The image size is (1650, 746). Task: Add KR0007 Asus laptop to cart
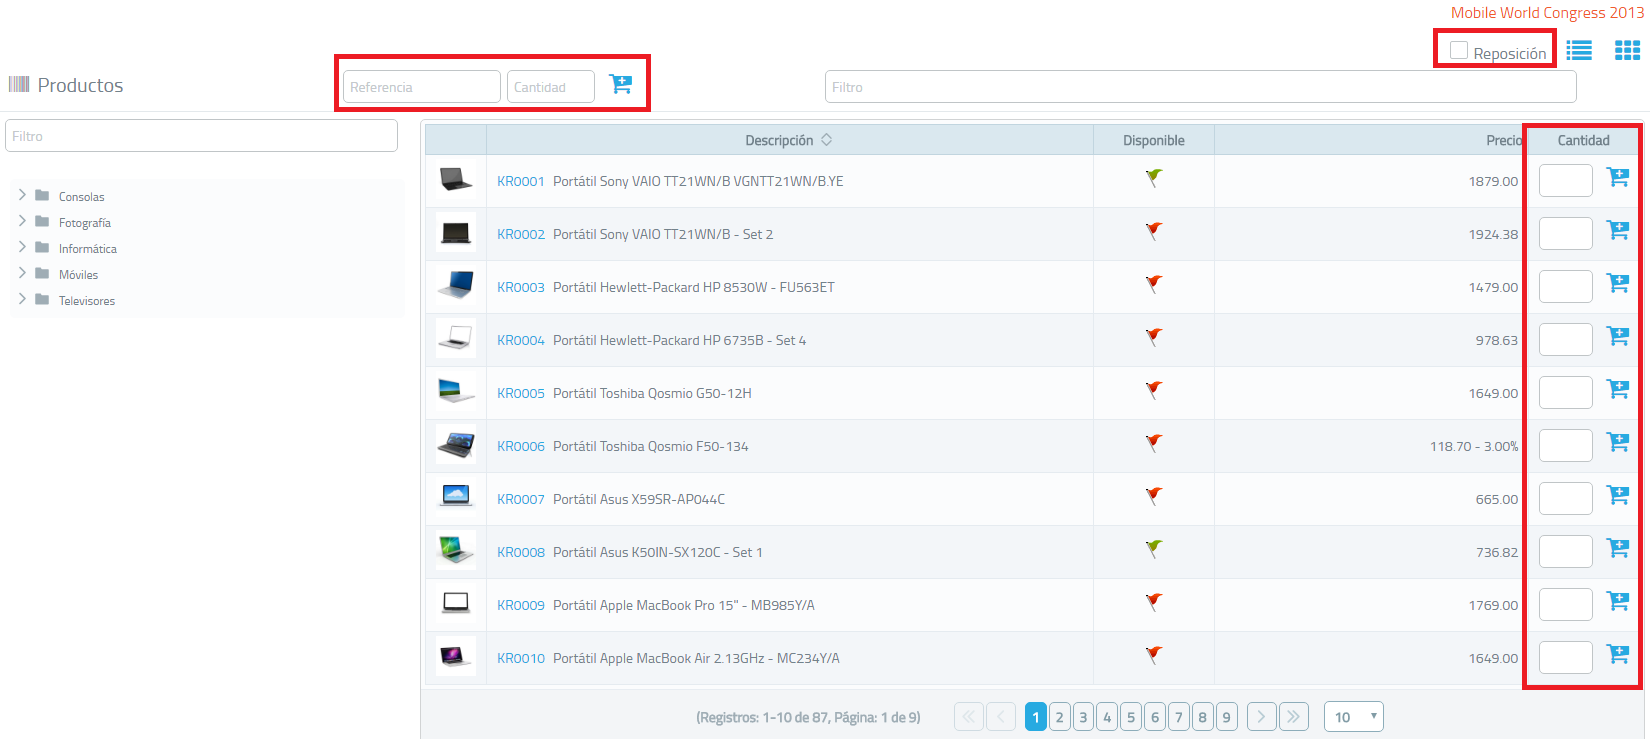click(x=1617, y=495)
